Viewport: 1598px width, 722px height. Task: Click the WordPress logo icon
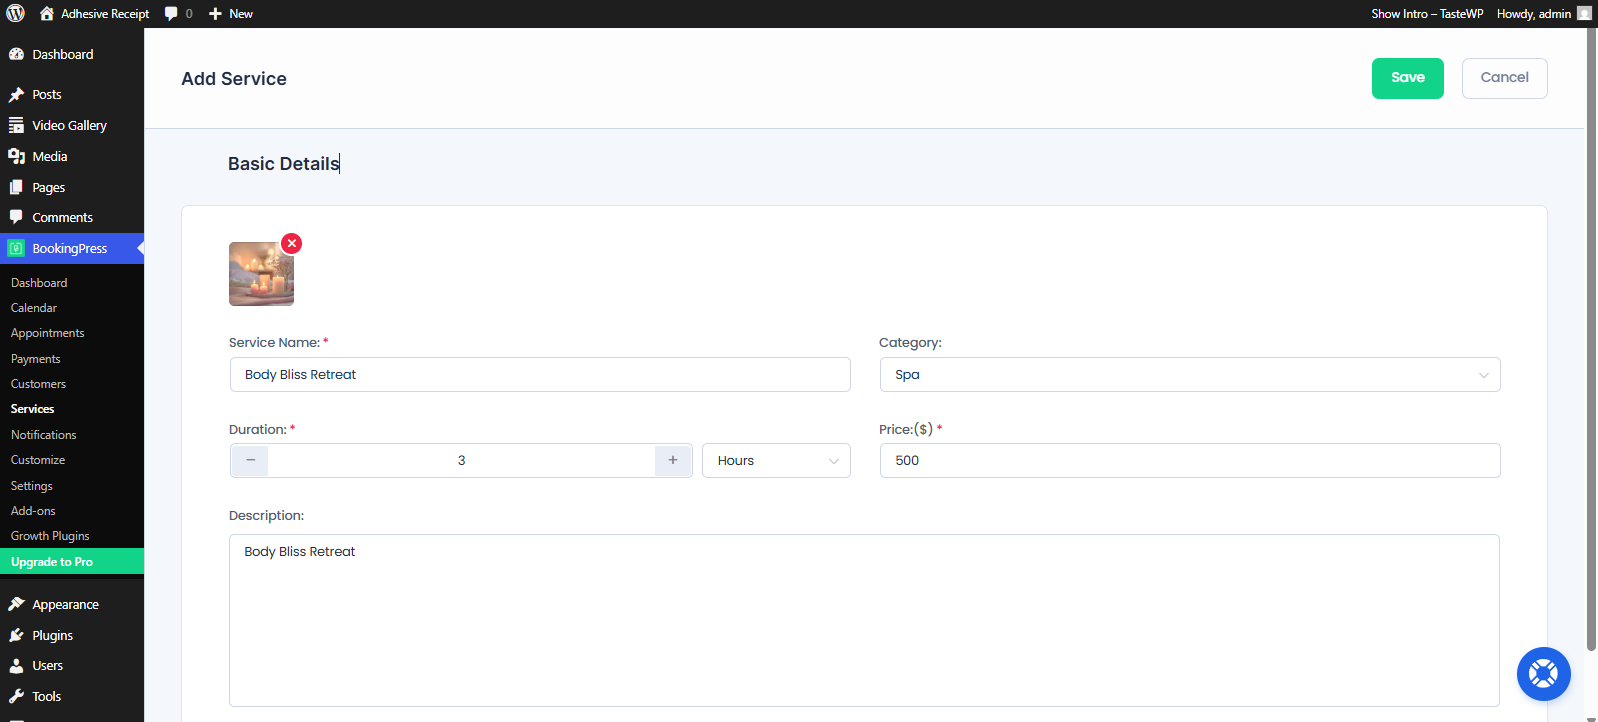15,14
